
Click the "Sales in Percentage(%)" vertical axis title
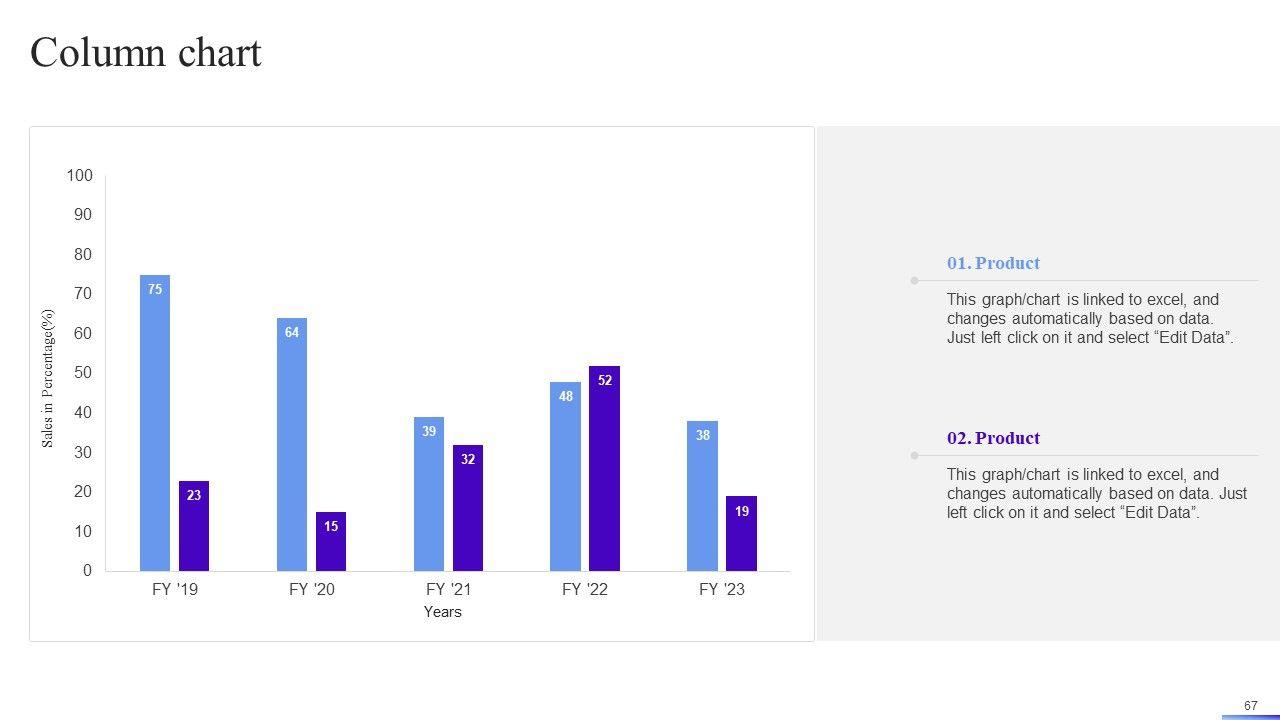(48, 378)
